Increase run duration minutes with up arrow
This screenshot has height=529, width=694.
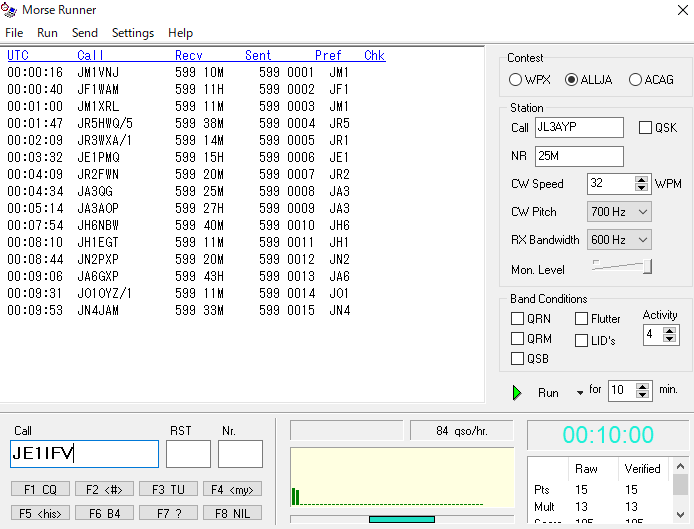pos(642,387)
